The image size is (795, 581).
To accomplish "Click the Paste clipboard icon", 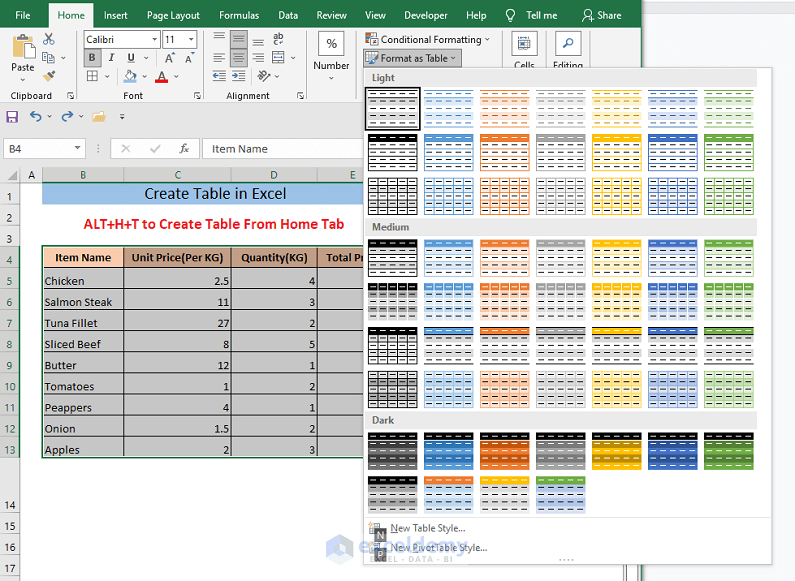I will click(23, 47).
